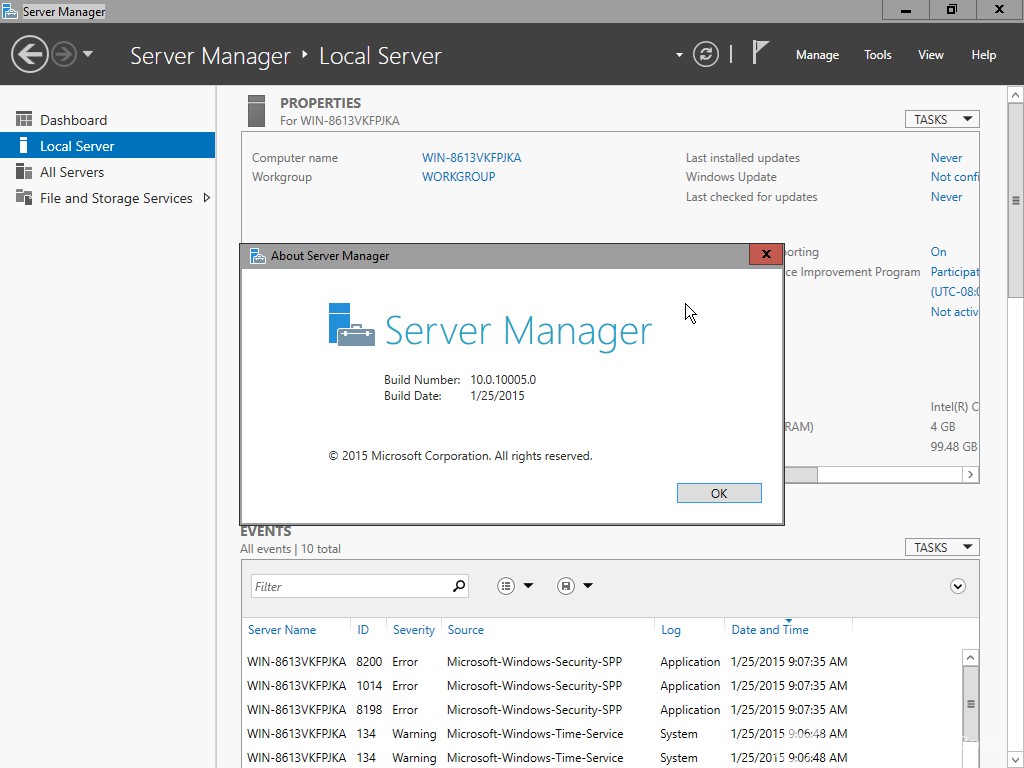Click the WORKGROUP link
Screen dimensions: 1024x768
[x=458, y=176]
